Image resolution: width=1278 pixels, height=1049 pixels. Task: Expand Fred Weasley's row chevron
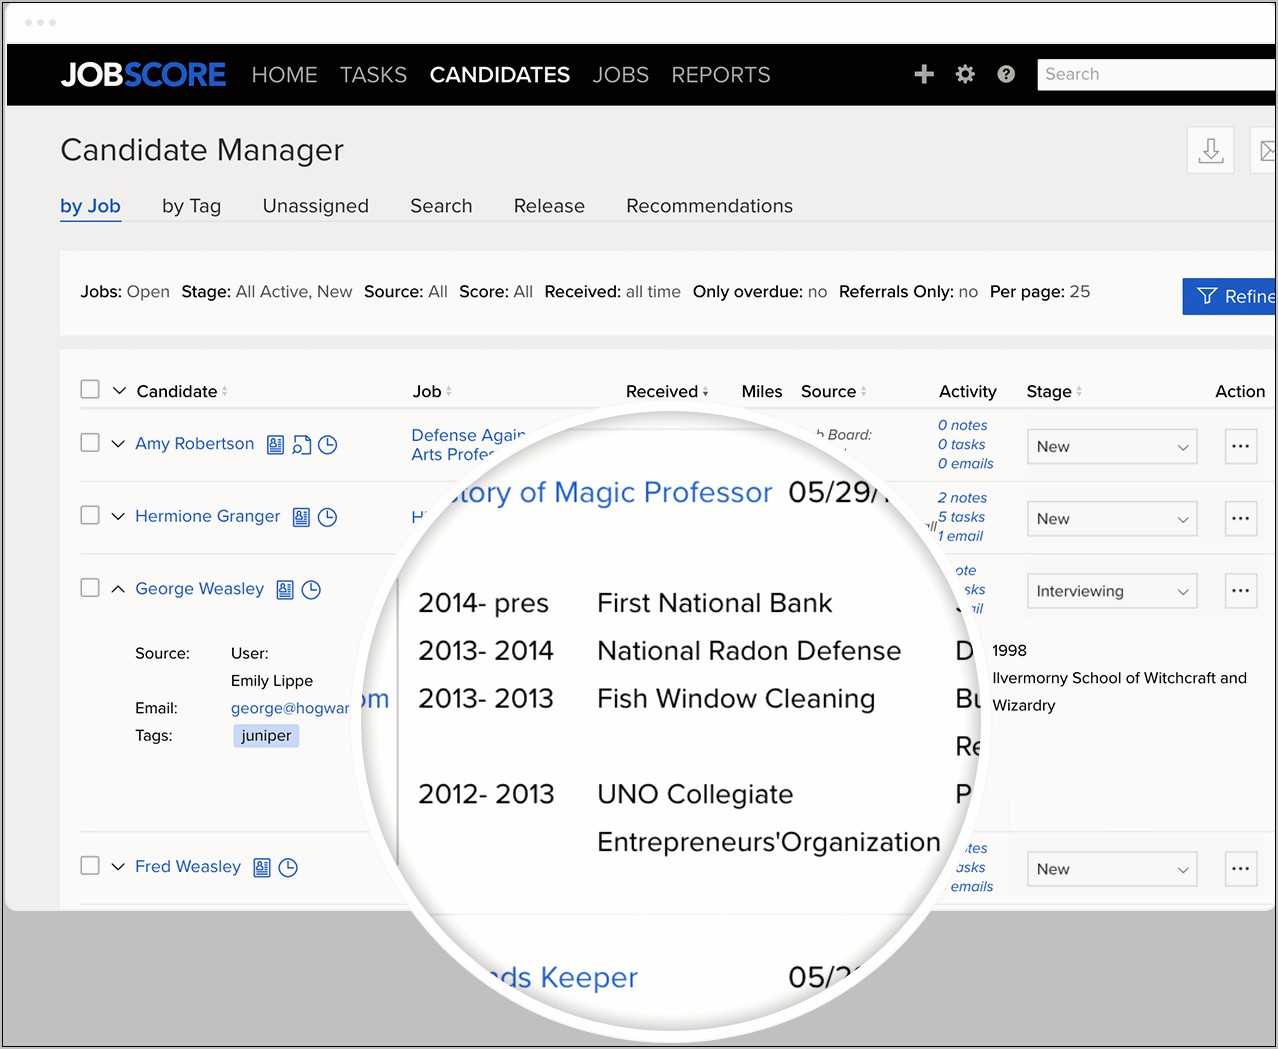click(x=118, y=867)
